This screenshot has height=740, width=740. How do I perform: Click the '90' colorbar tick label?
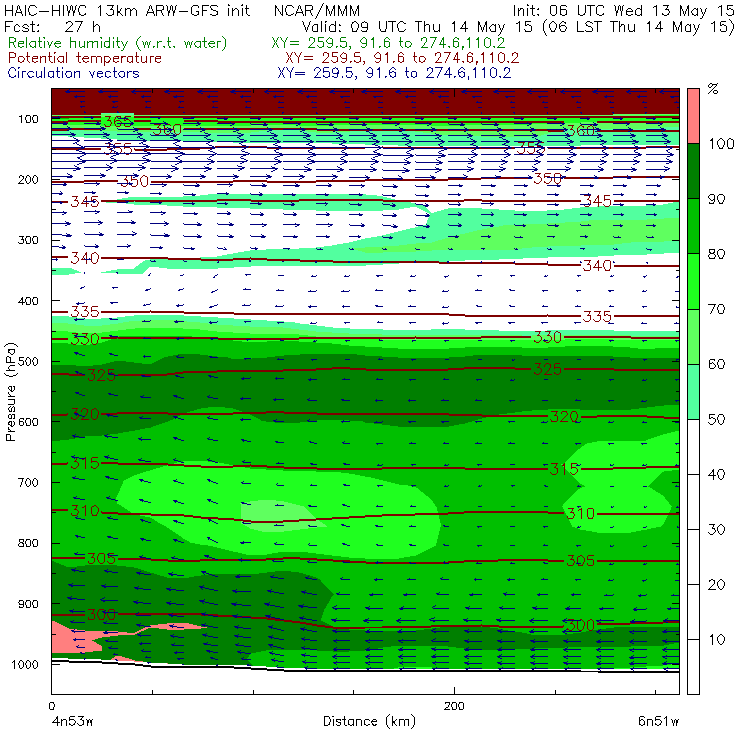[x=716, y=199]
